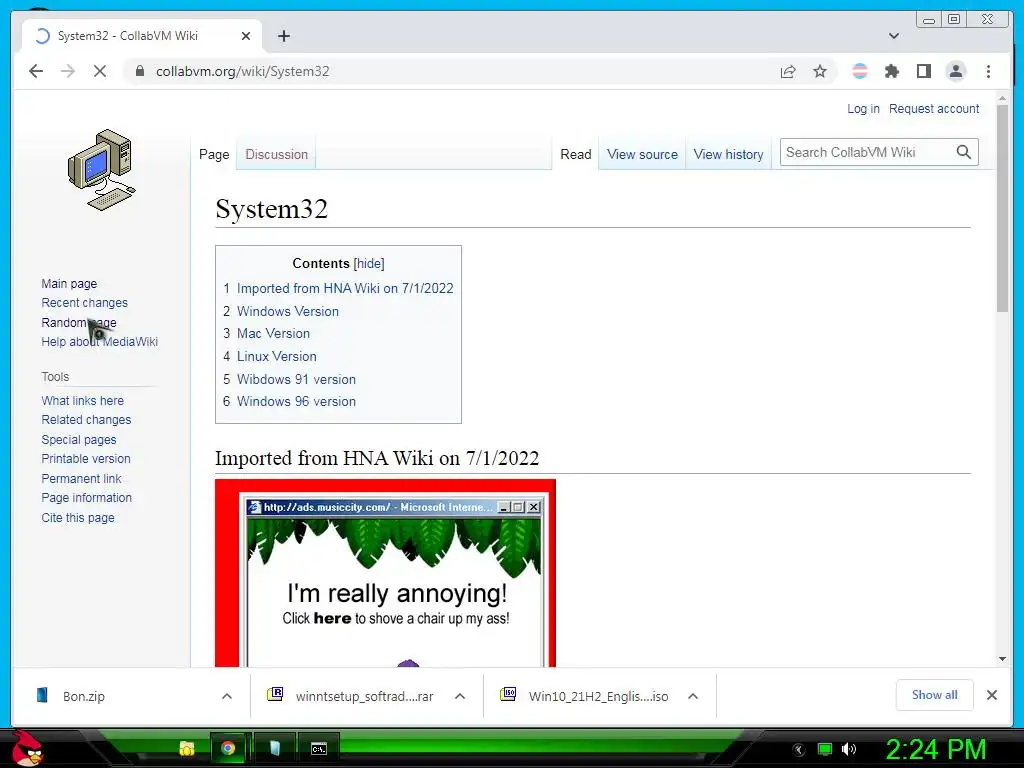Expand the tab search chevron
Screen dimensions: 1024x768
(894, 36)
